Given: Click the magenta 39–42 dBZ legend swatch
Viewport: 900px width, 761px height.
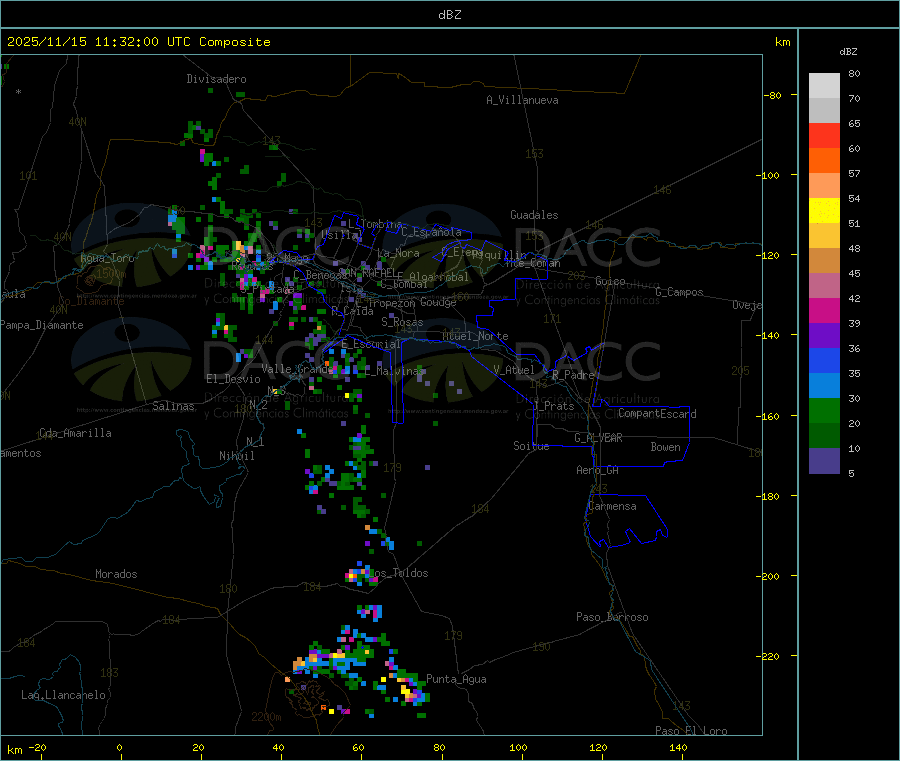Looking at the screenshot, I should coord(824,310).
